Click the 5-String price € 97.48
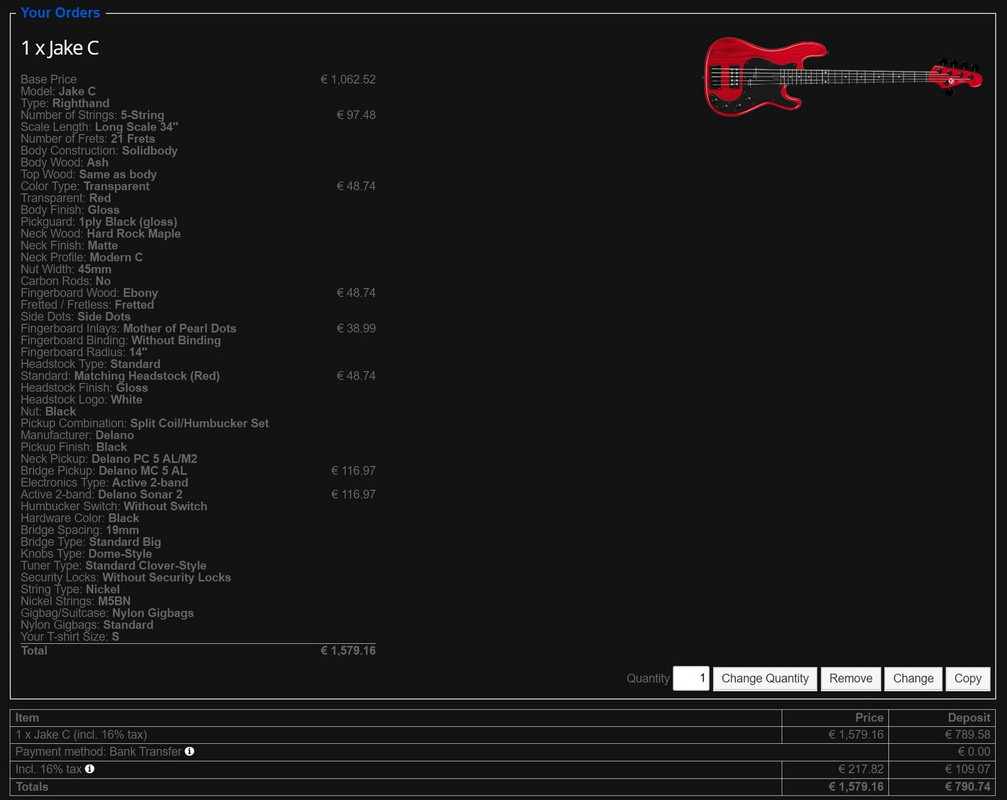Image resolution: width=1007 pixels, height=800 pixels. pos(356,116)
